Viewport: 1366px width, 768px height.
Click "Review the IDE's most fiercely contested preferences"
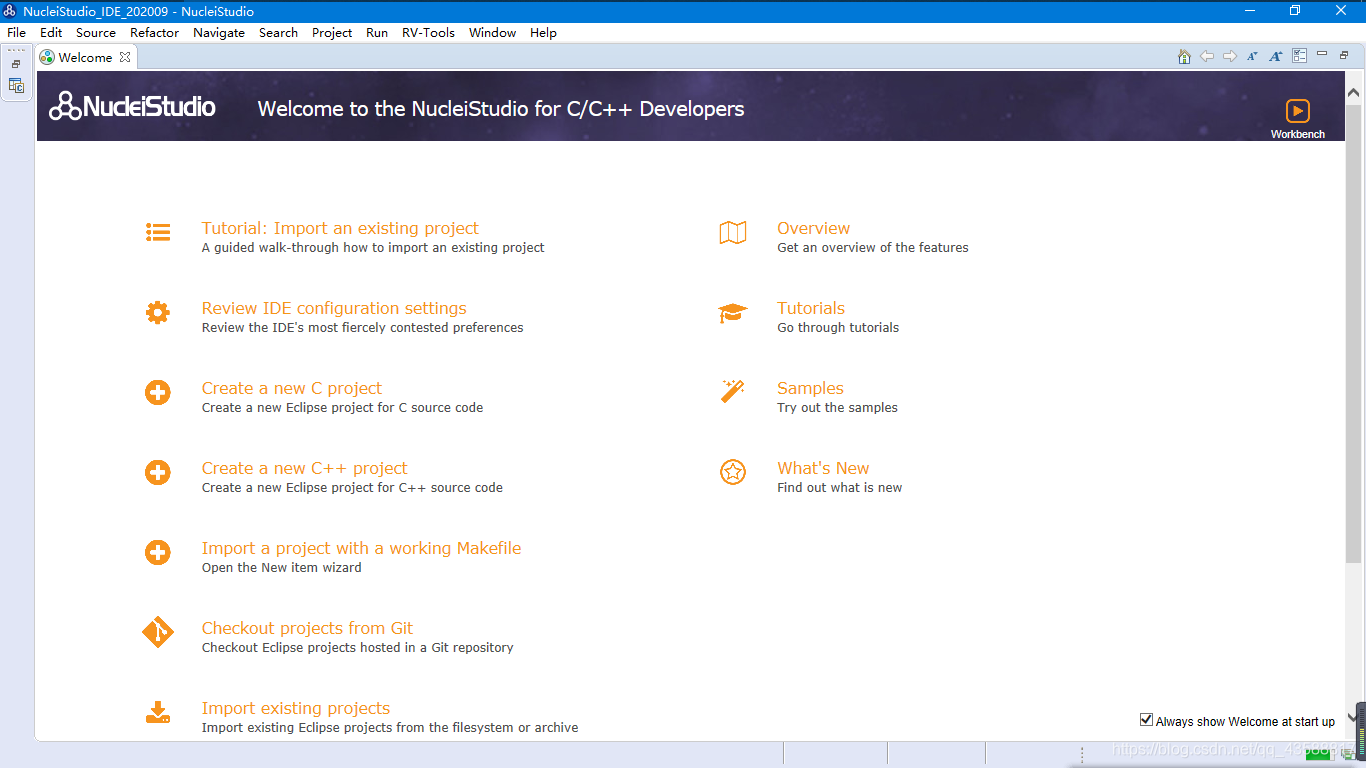pos(363,328)
